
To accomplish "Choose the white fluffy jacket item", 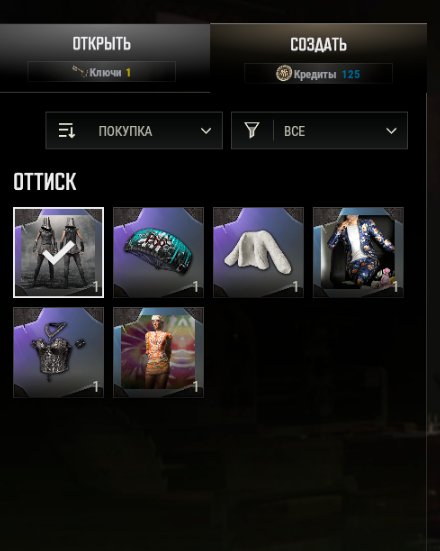I will point(258,252).
